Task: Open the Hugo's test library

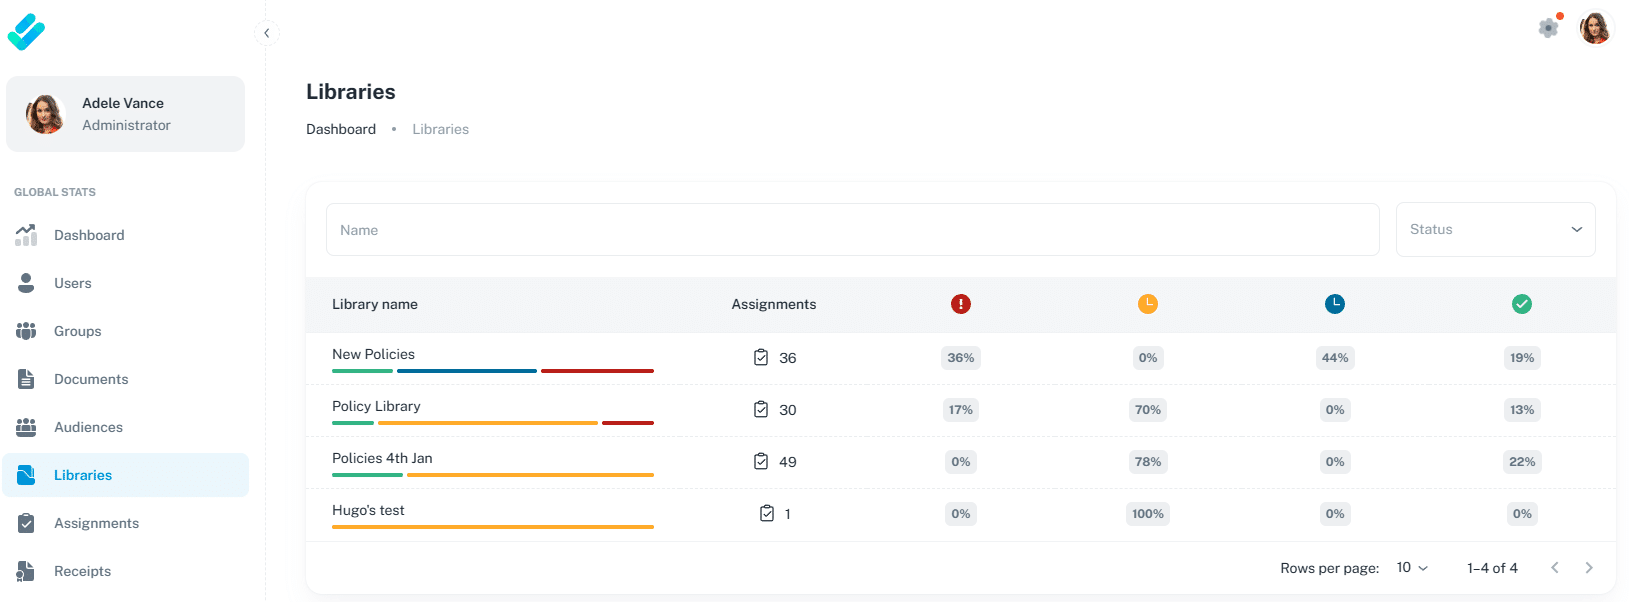Action: pyautogui.click(x=368, y=510)
